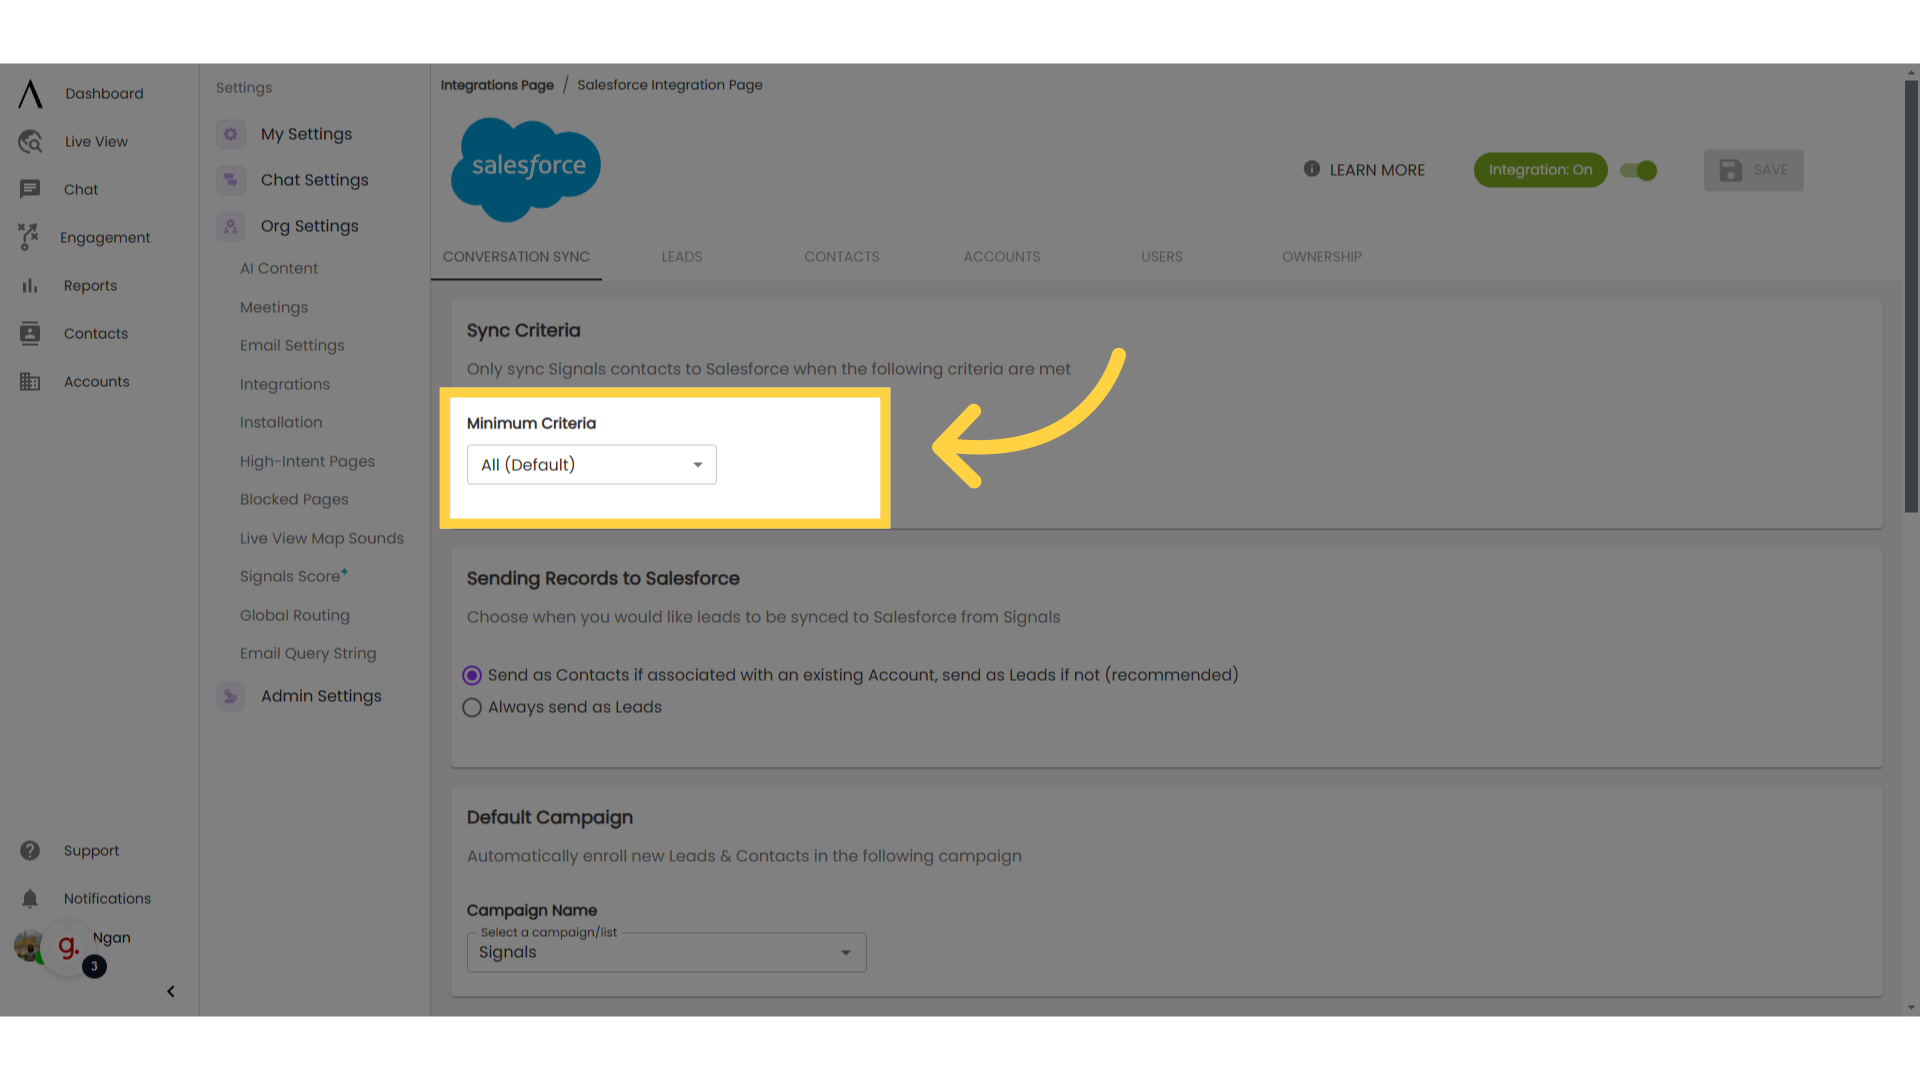The image size is (1920, 1080).
Task: Open Signals Score settings
Action: (x=292, y=576)
